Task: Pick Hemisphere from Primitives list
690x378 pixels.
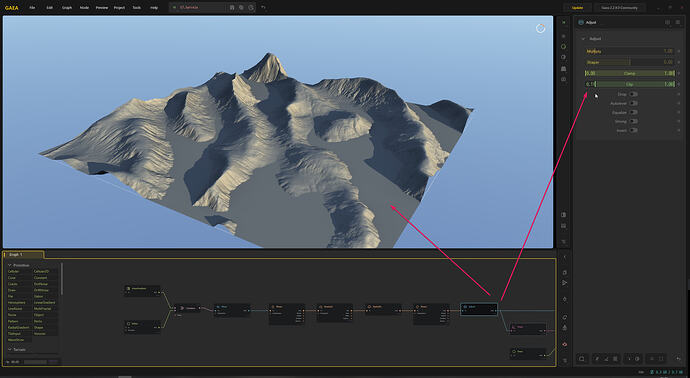Action: tap(17, 303)
